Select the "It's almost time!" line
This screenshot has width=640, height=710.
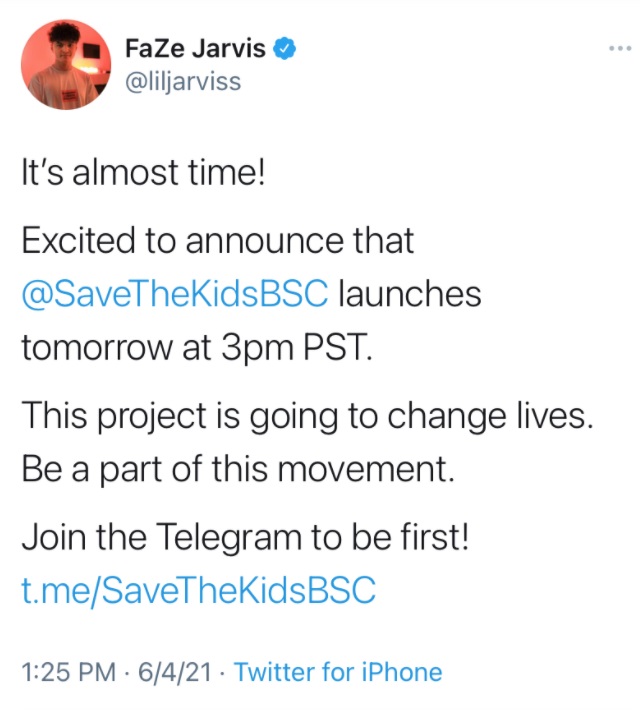(x=143, y=173)
